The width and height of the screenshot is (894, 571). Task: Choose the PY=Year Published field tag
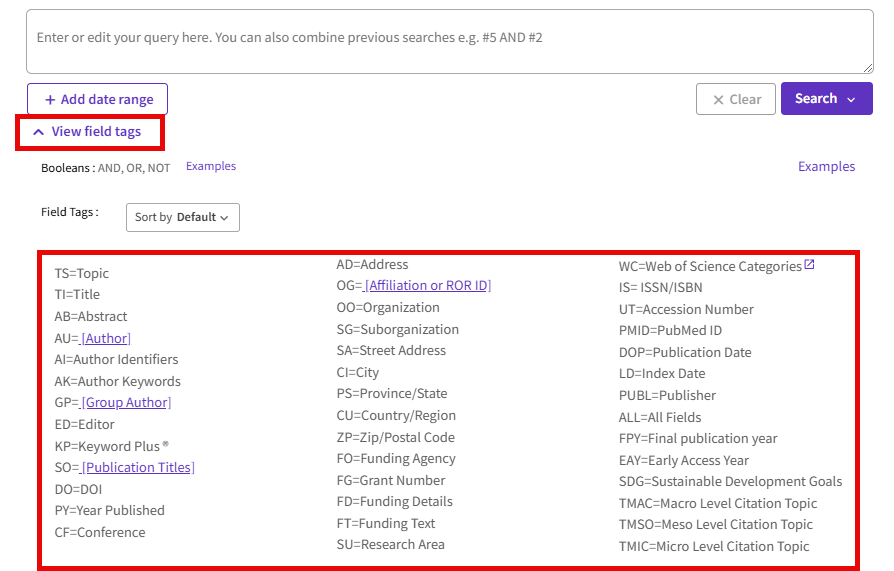109,511
